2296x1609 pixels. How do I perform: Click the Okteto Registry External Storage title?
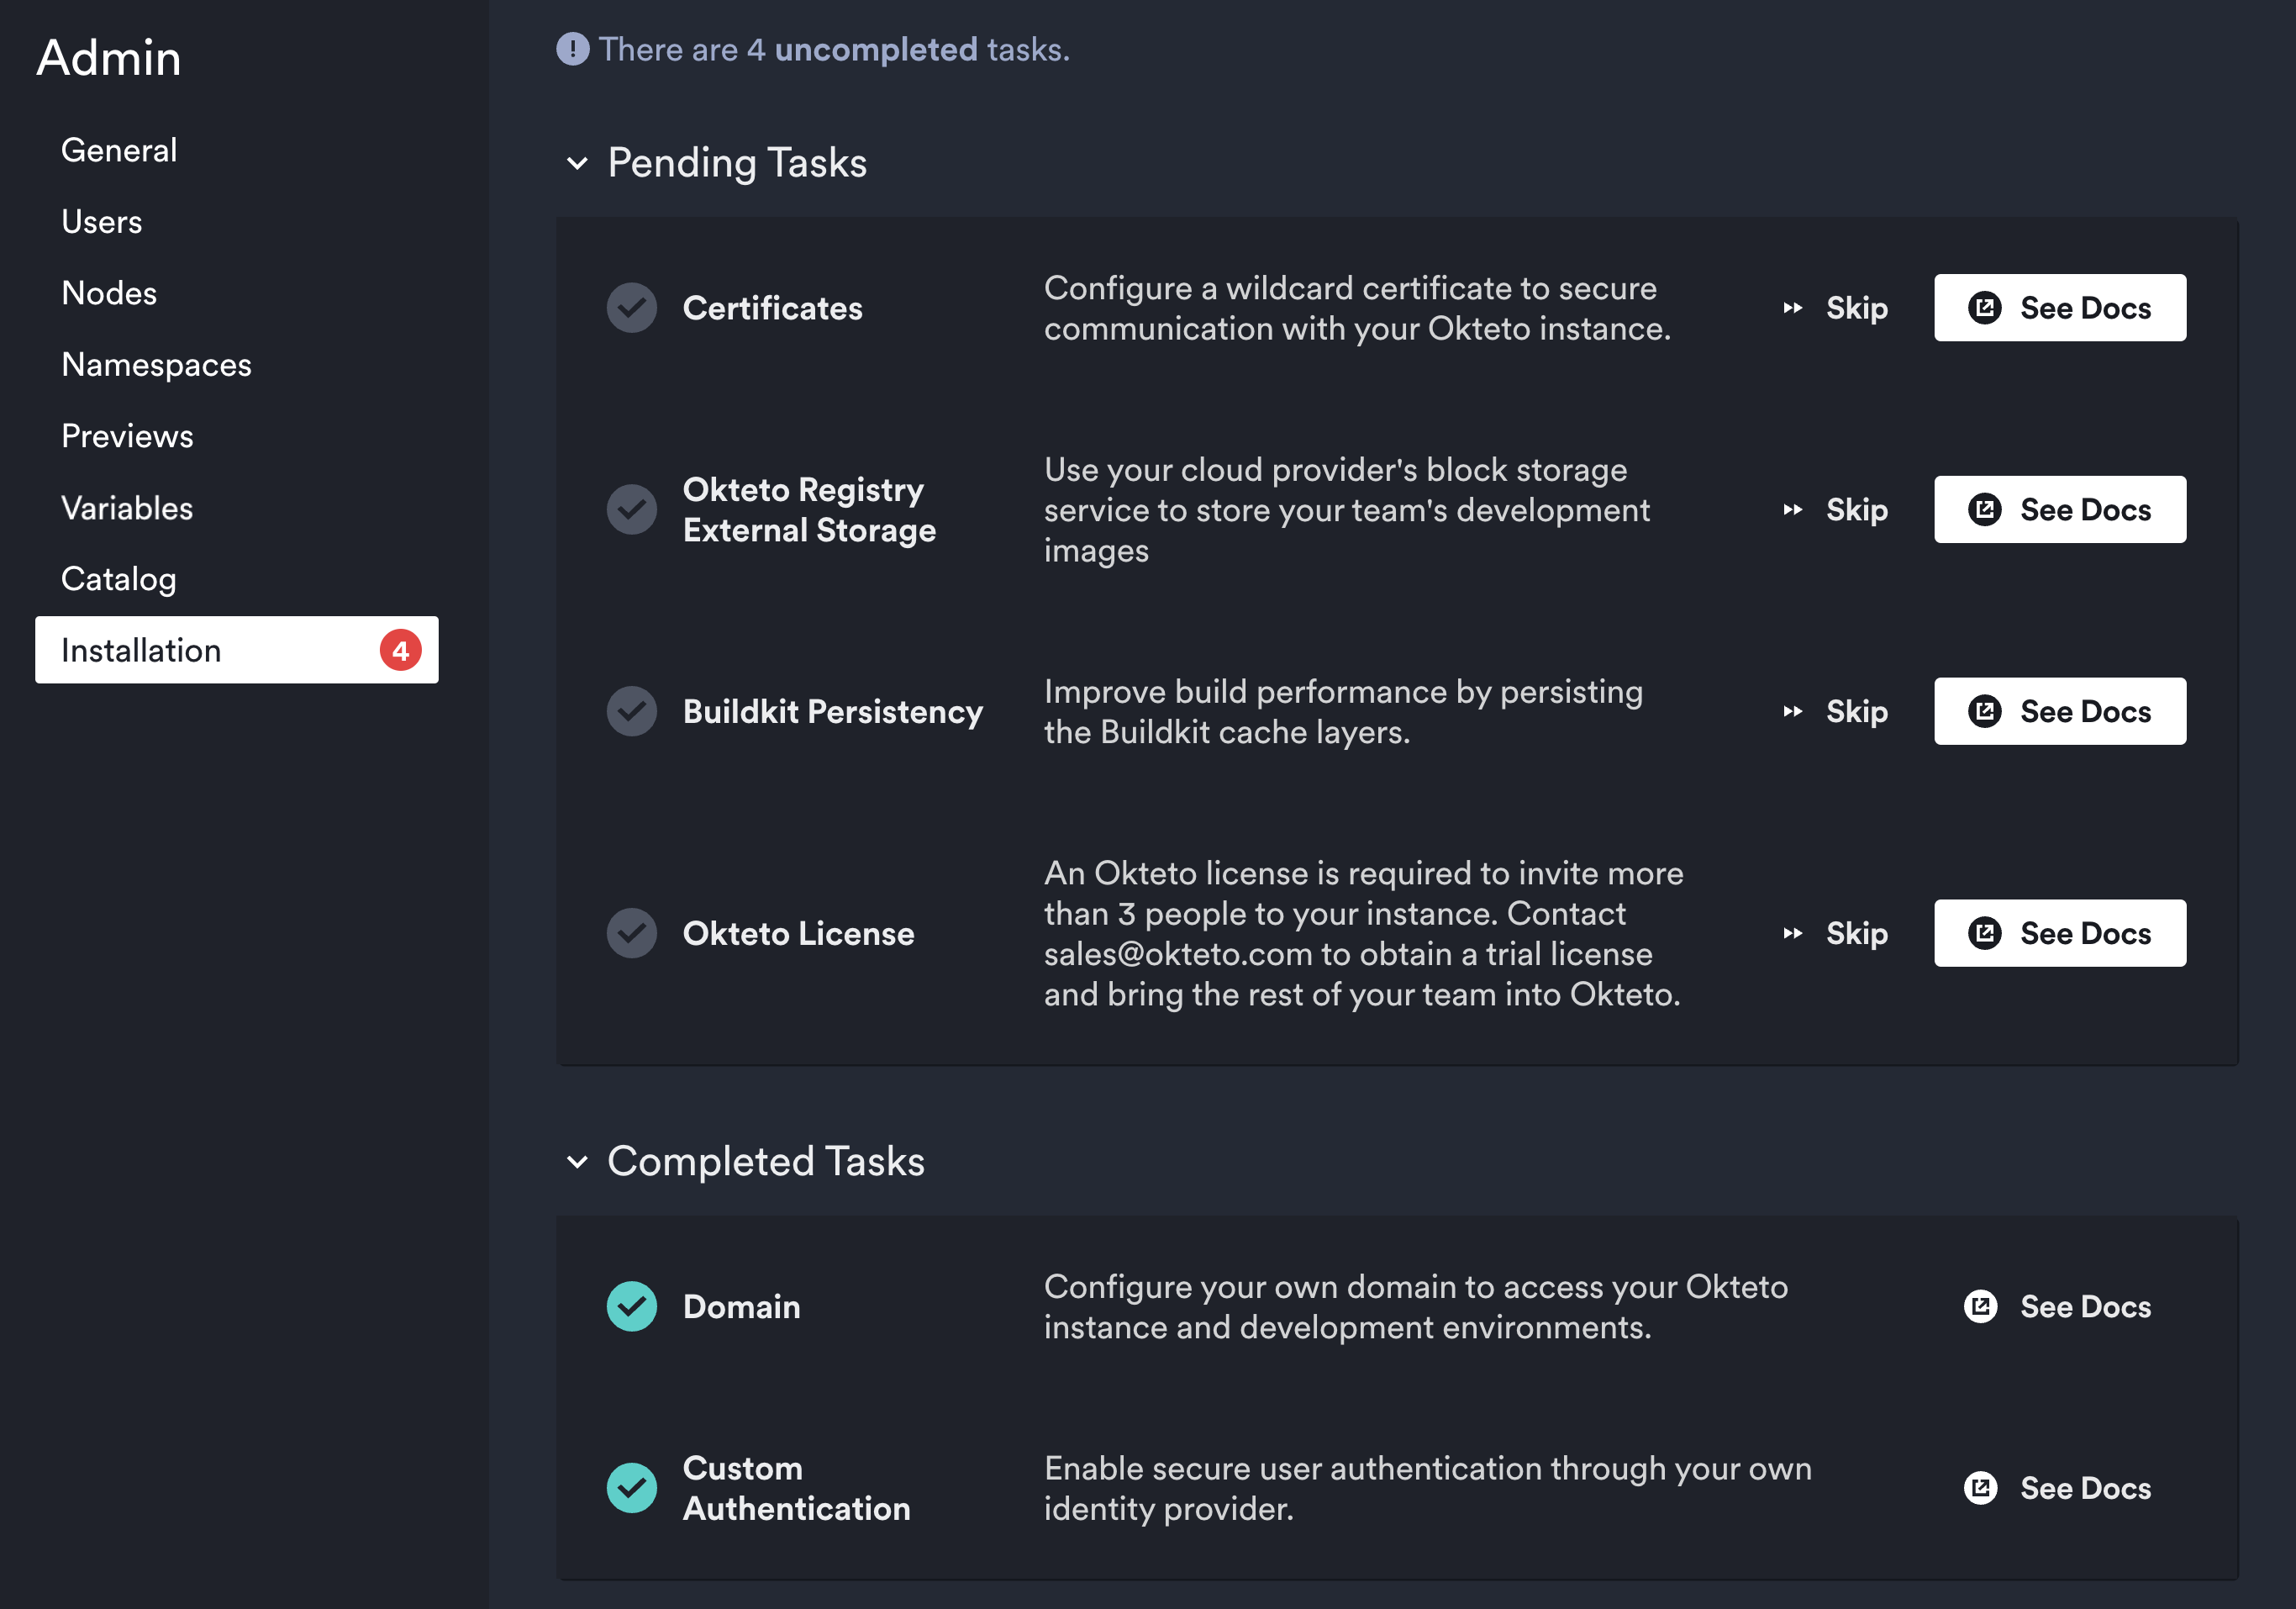coord(810,510)
